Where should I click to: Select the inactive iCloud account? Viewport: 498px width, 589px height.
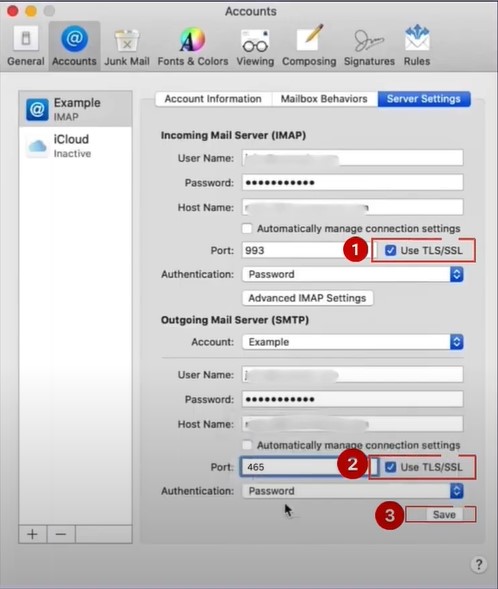pos(75,146)
